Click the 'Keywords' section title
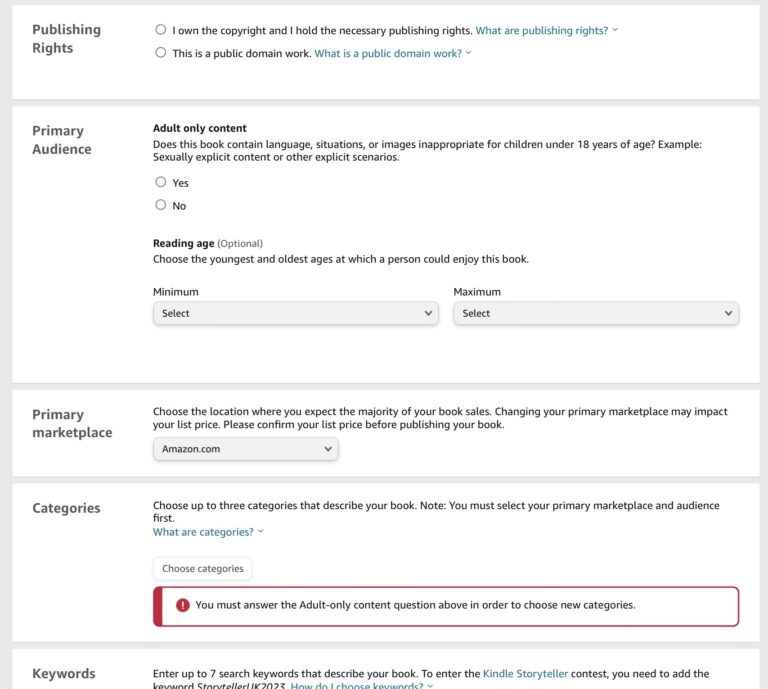The height and width of the screenshot is (689, 768). pos(64,674)
